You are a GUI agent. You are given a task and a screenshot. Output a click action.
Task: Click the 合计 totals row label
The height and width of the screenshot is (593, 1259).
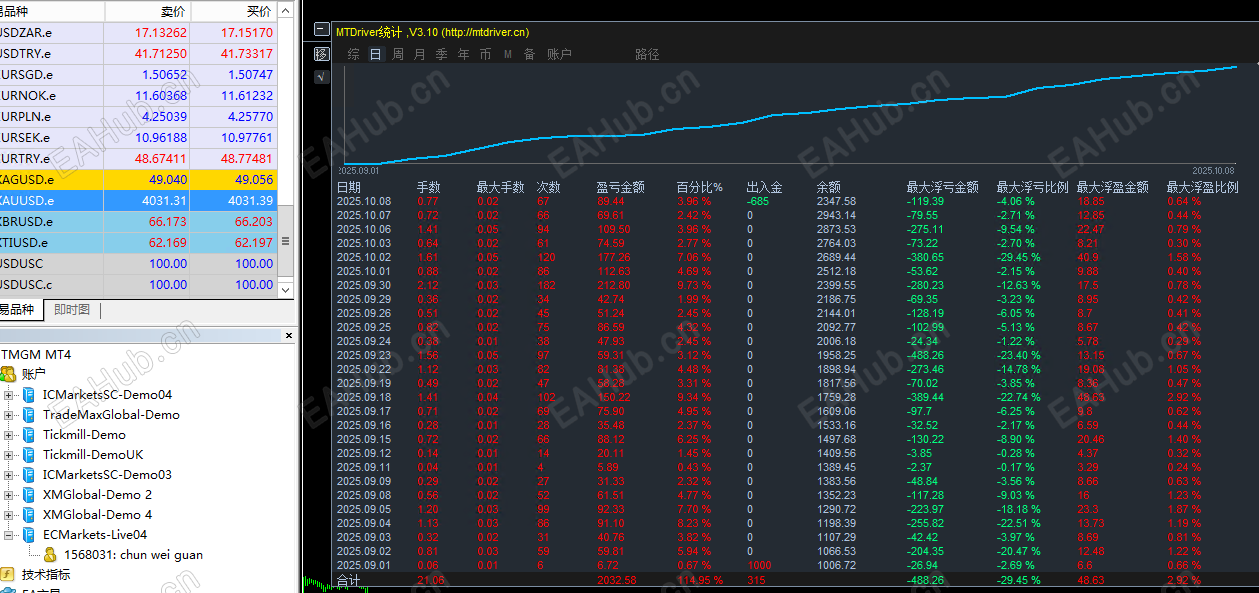(x=348, y=580)
